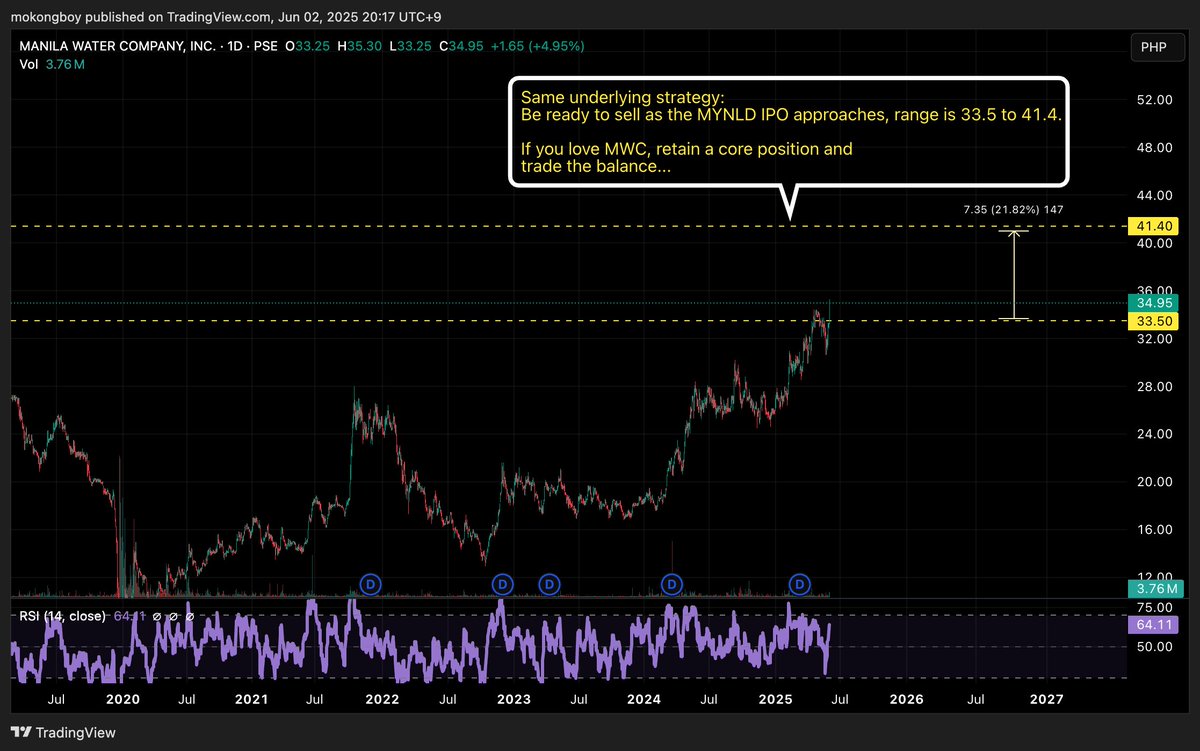Click the Vol 3.76M volume label
The height and width of the screenshot is (751, 1200).
coord(52,64)
